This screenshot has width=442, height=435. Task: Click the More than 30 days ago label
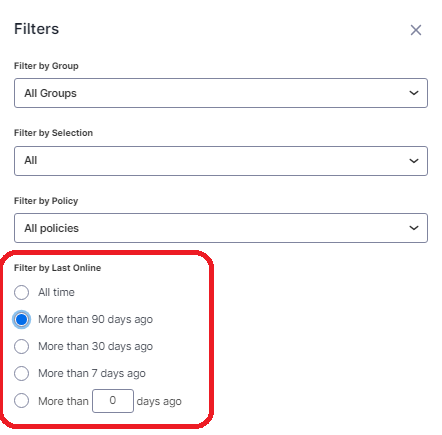(95, 346)
